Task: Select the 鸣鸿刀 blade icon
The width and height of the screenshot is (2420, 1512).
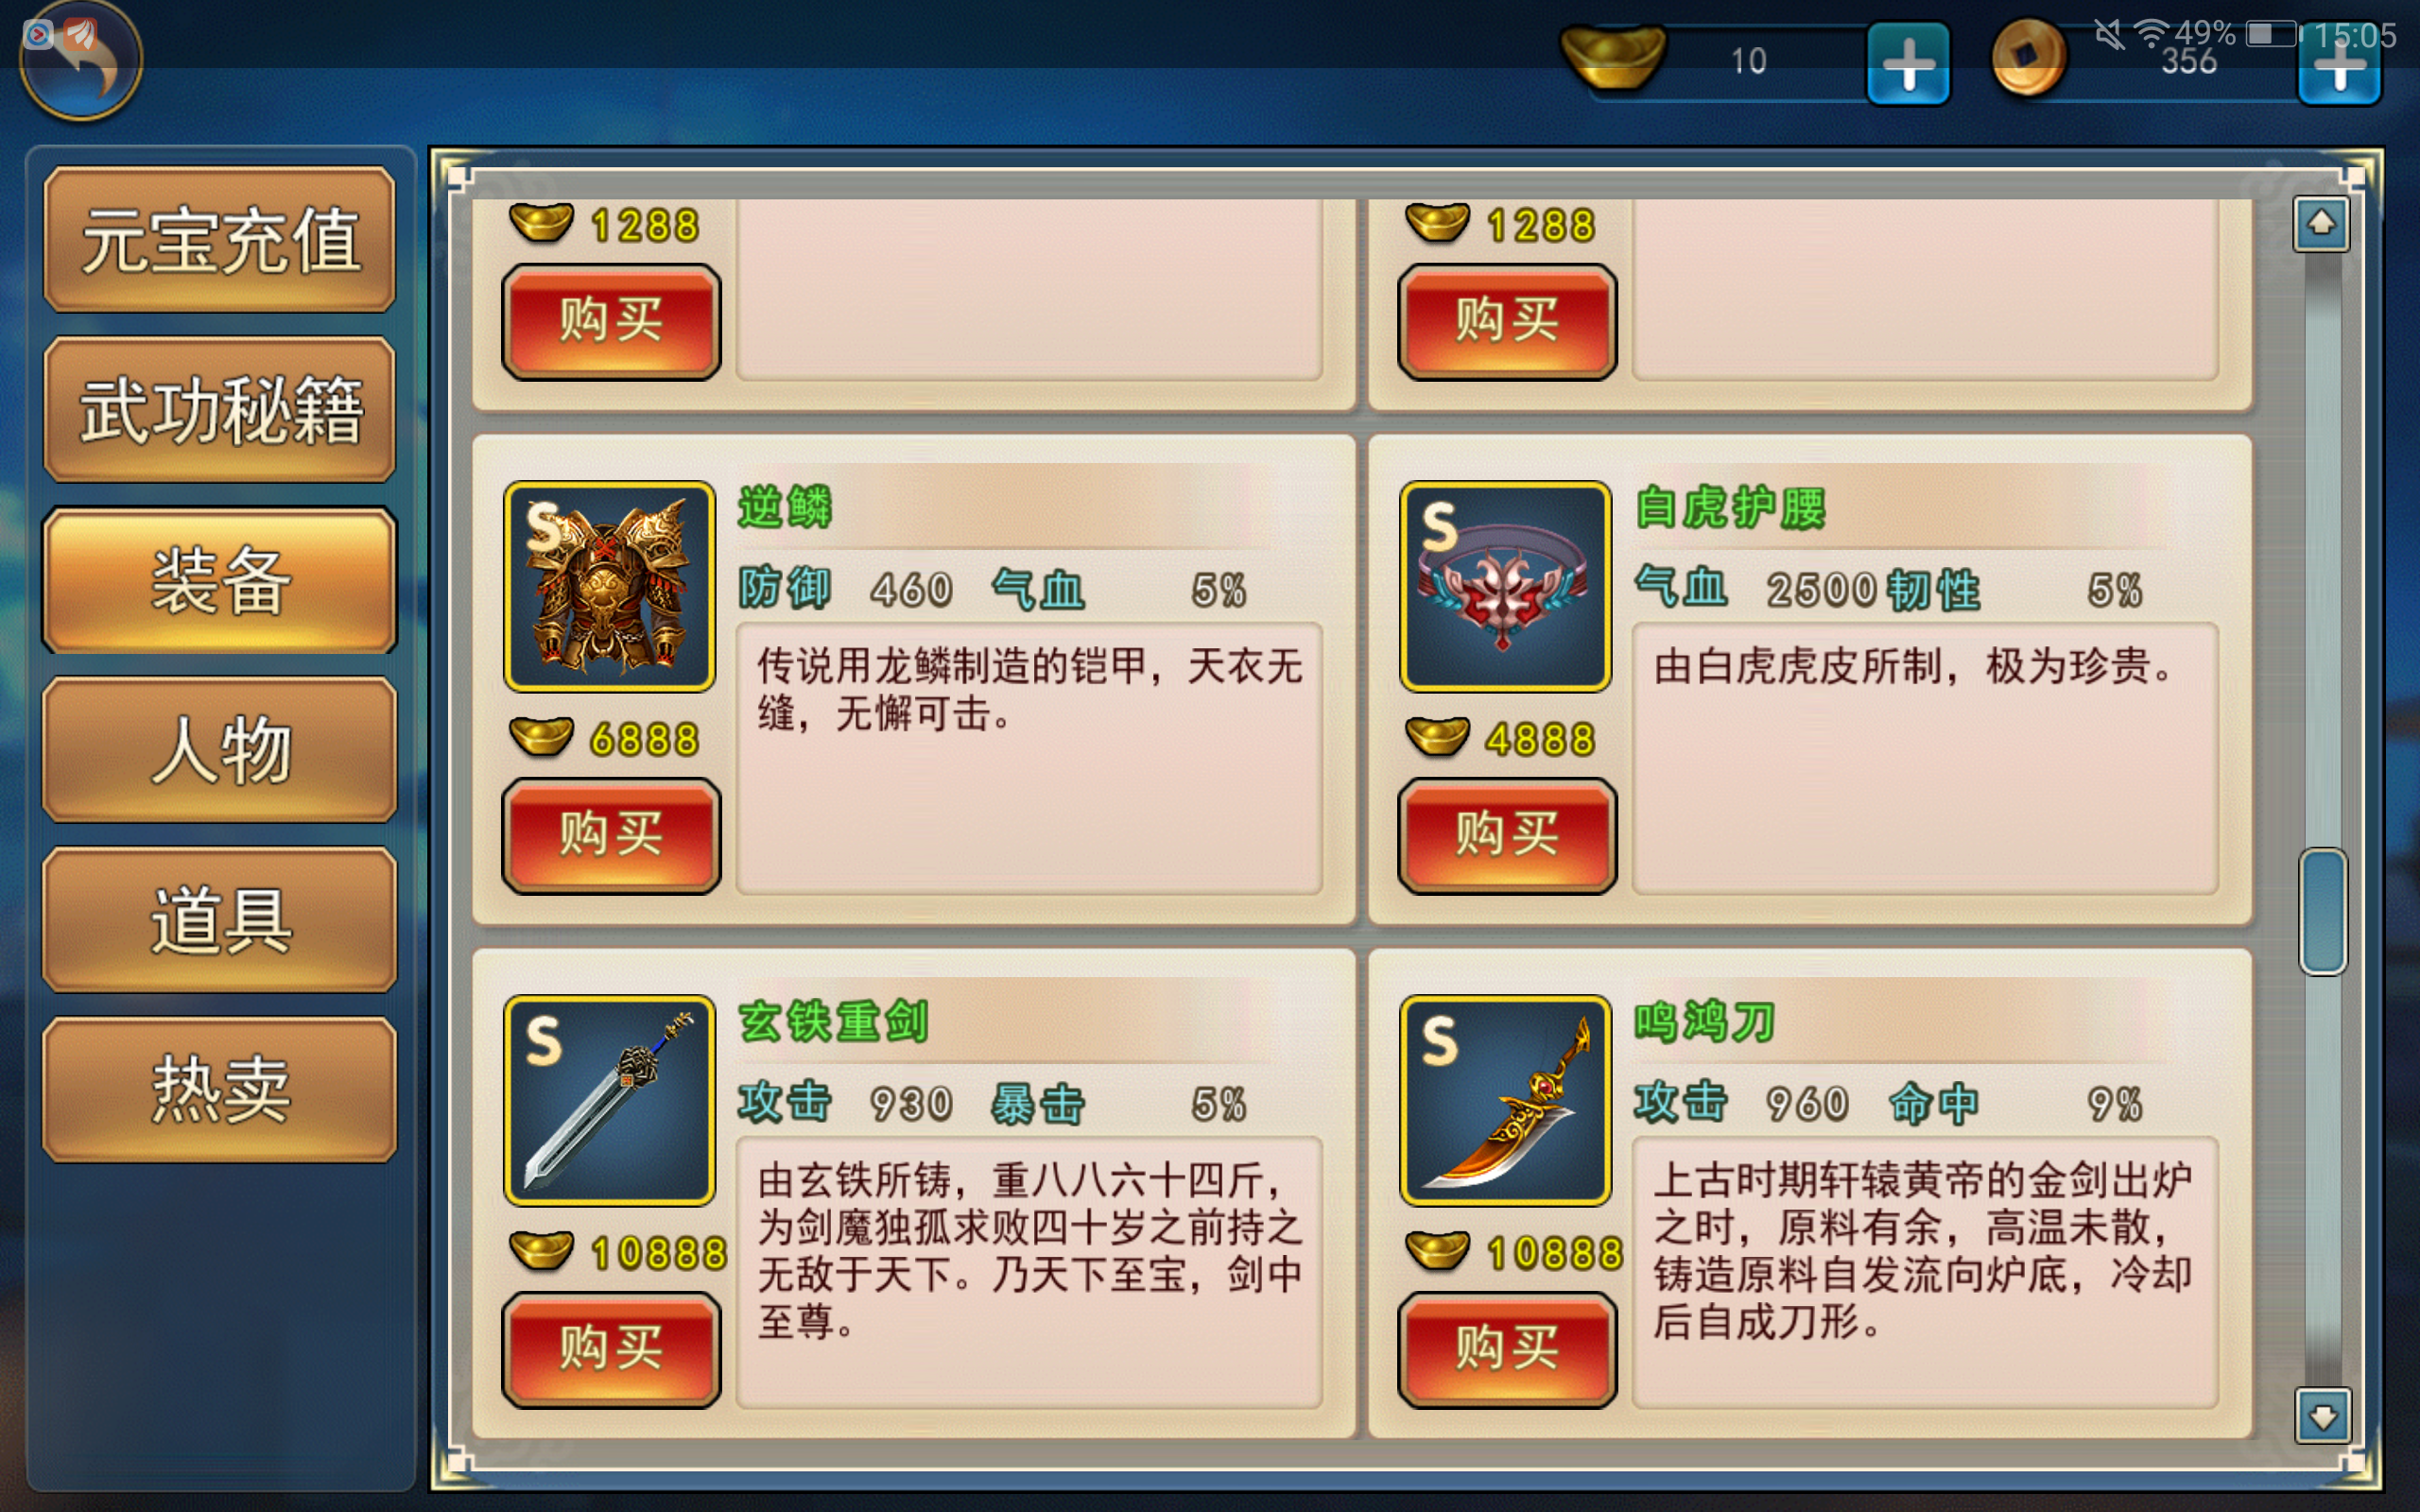Action: click(1505, 1100)
